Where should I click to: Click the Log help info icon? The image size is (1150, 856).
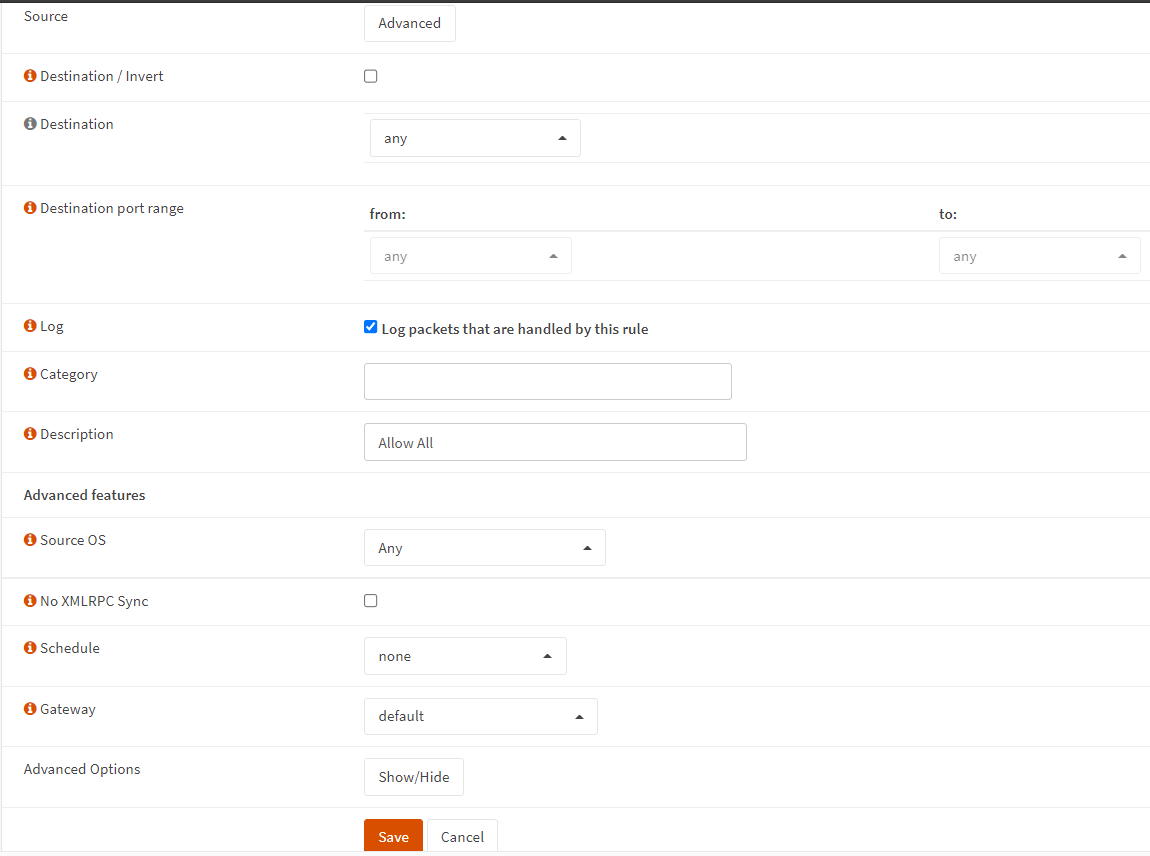tap(30, 326)
